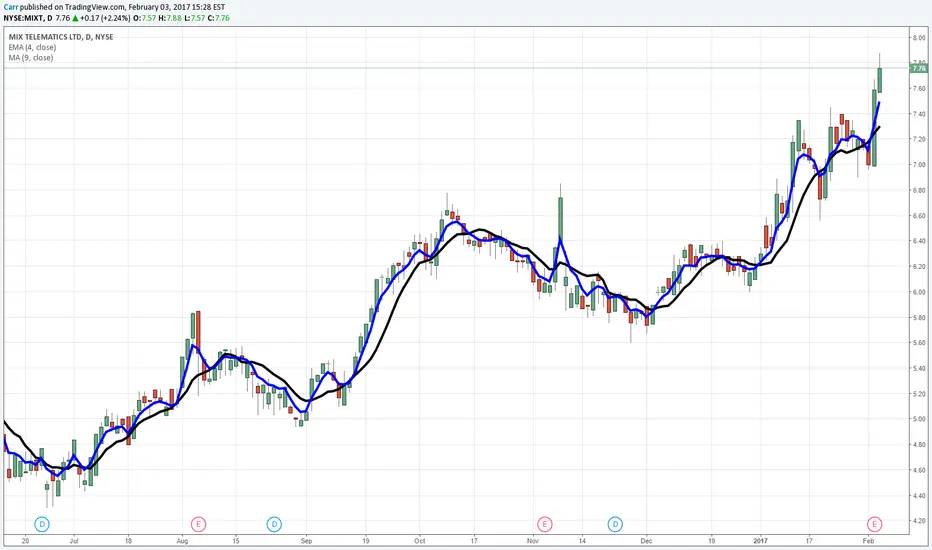The height and width of the screenshot is (550, 932).
Task: Click the 4.40 price axis label
Action: (x=919, y=495)
